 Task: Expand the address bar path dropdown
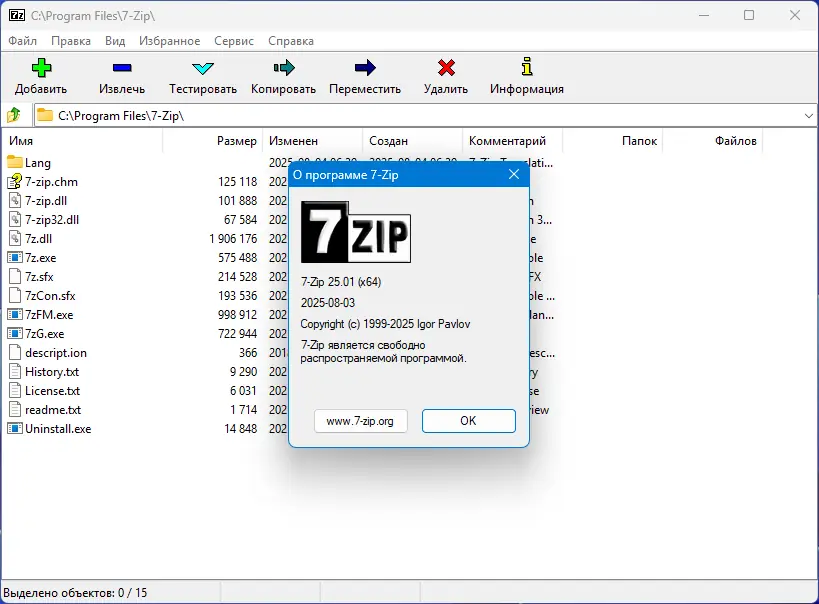(x=809, y=115)
